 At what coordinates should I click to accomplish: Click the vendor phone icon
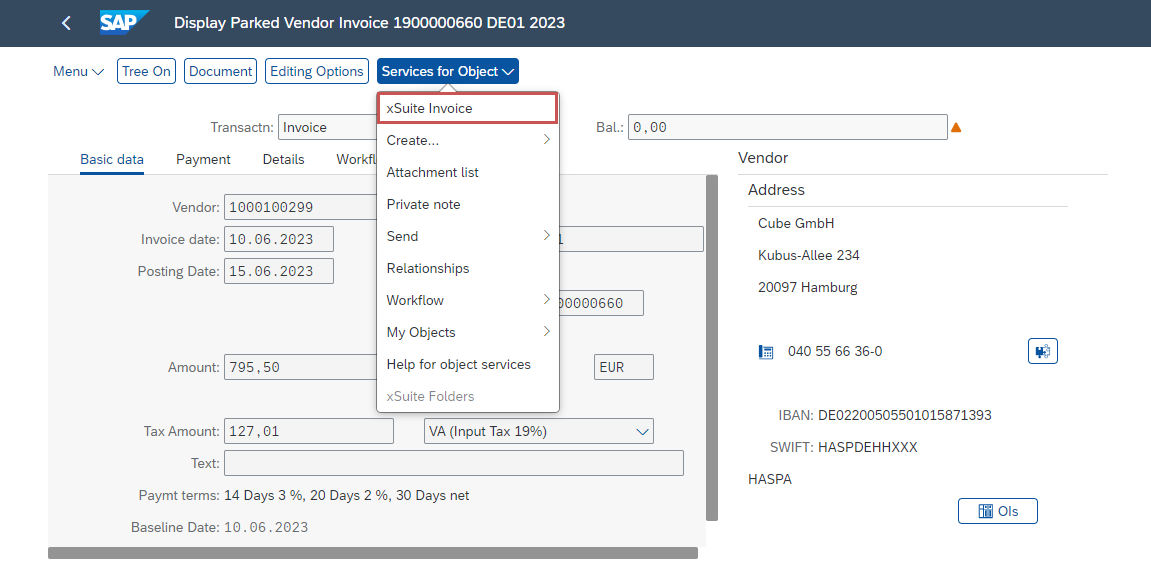[766, 352]
